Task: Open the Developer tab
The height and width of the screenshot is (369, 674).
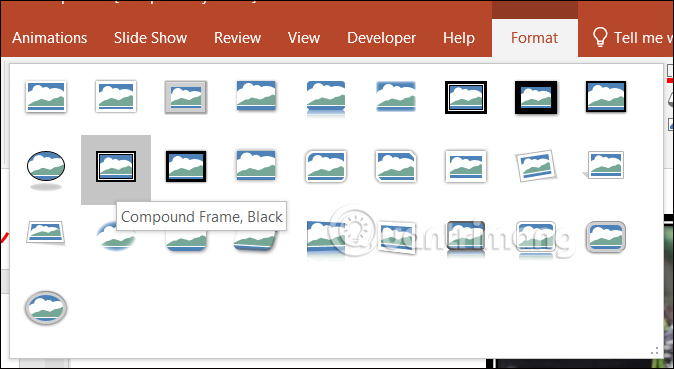Action: [381, 38]
